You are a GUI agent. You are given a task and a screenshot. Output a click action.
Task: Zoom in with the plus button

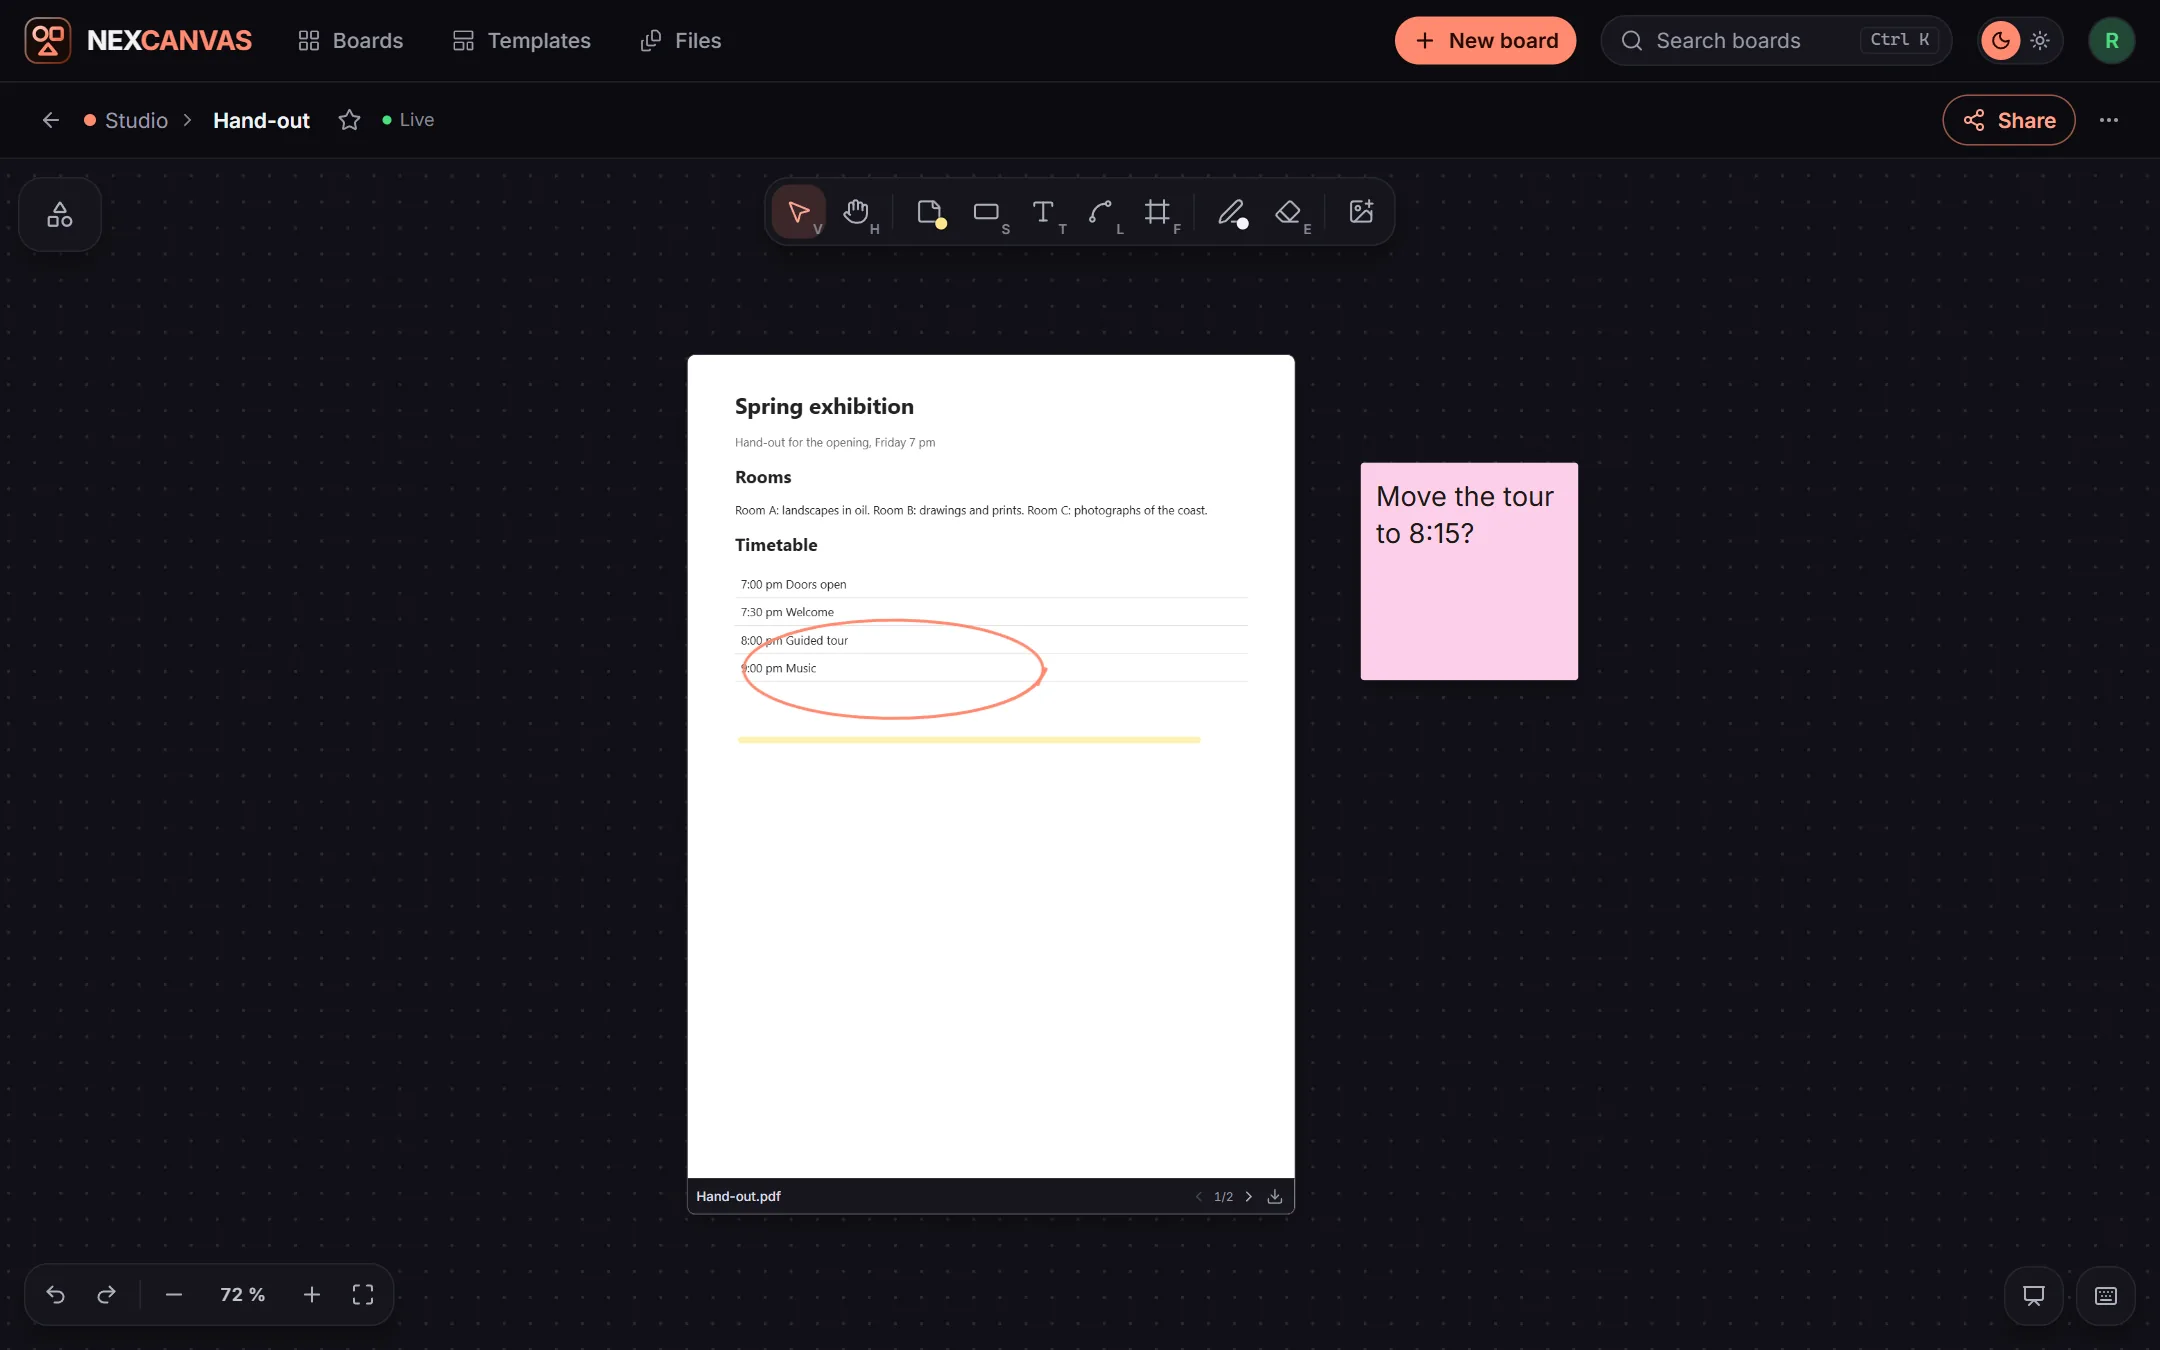pyautogui.click(x=312, y=1295)
